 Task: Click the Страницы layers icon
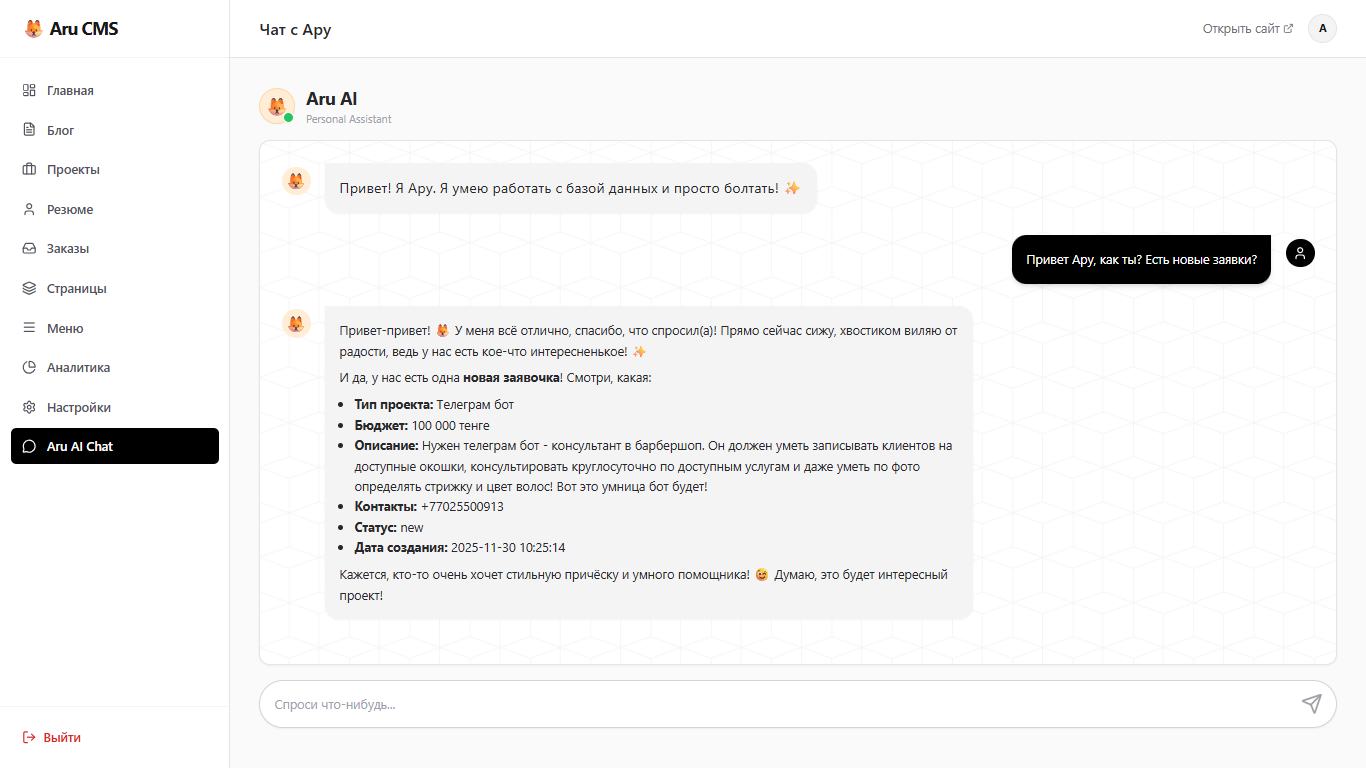click(29, 288)
